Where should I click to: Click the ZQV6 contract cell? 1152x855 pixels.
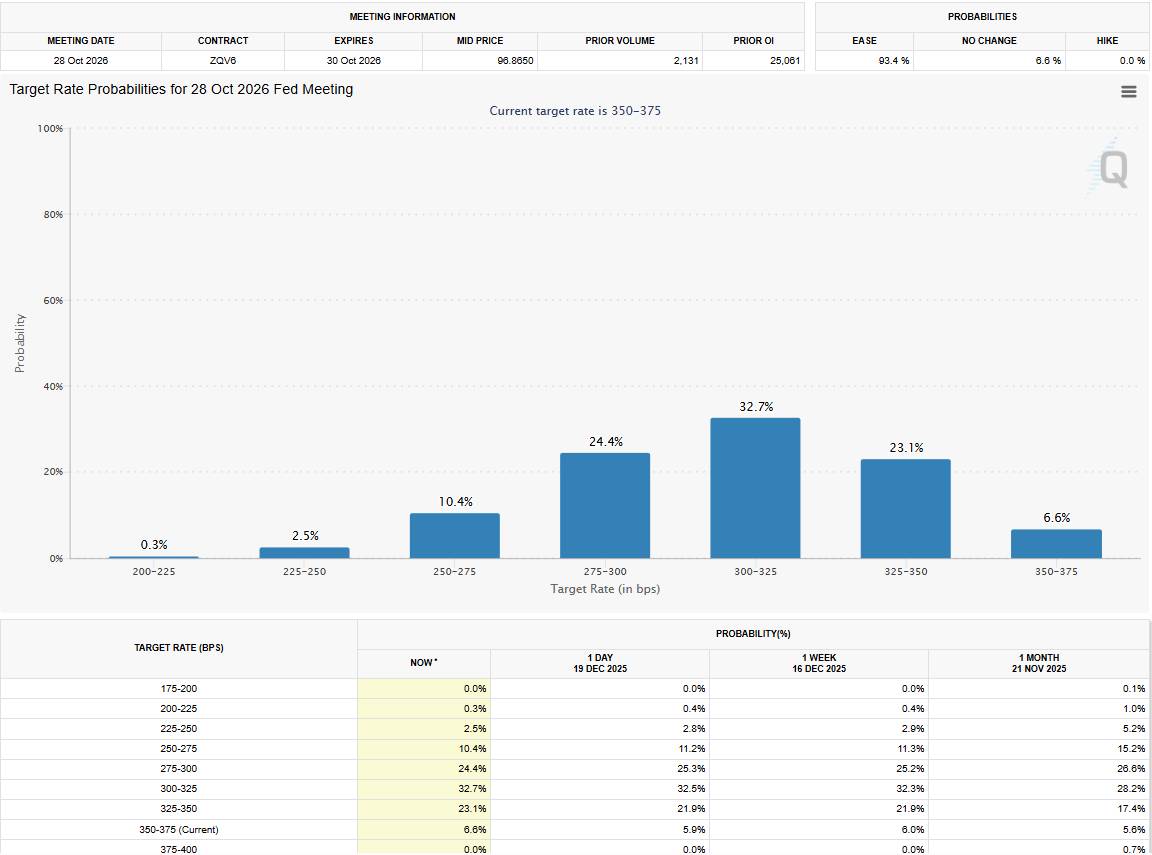click(x=222, y=61)
